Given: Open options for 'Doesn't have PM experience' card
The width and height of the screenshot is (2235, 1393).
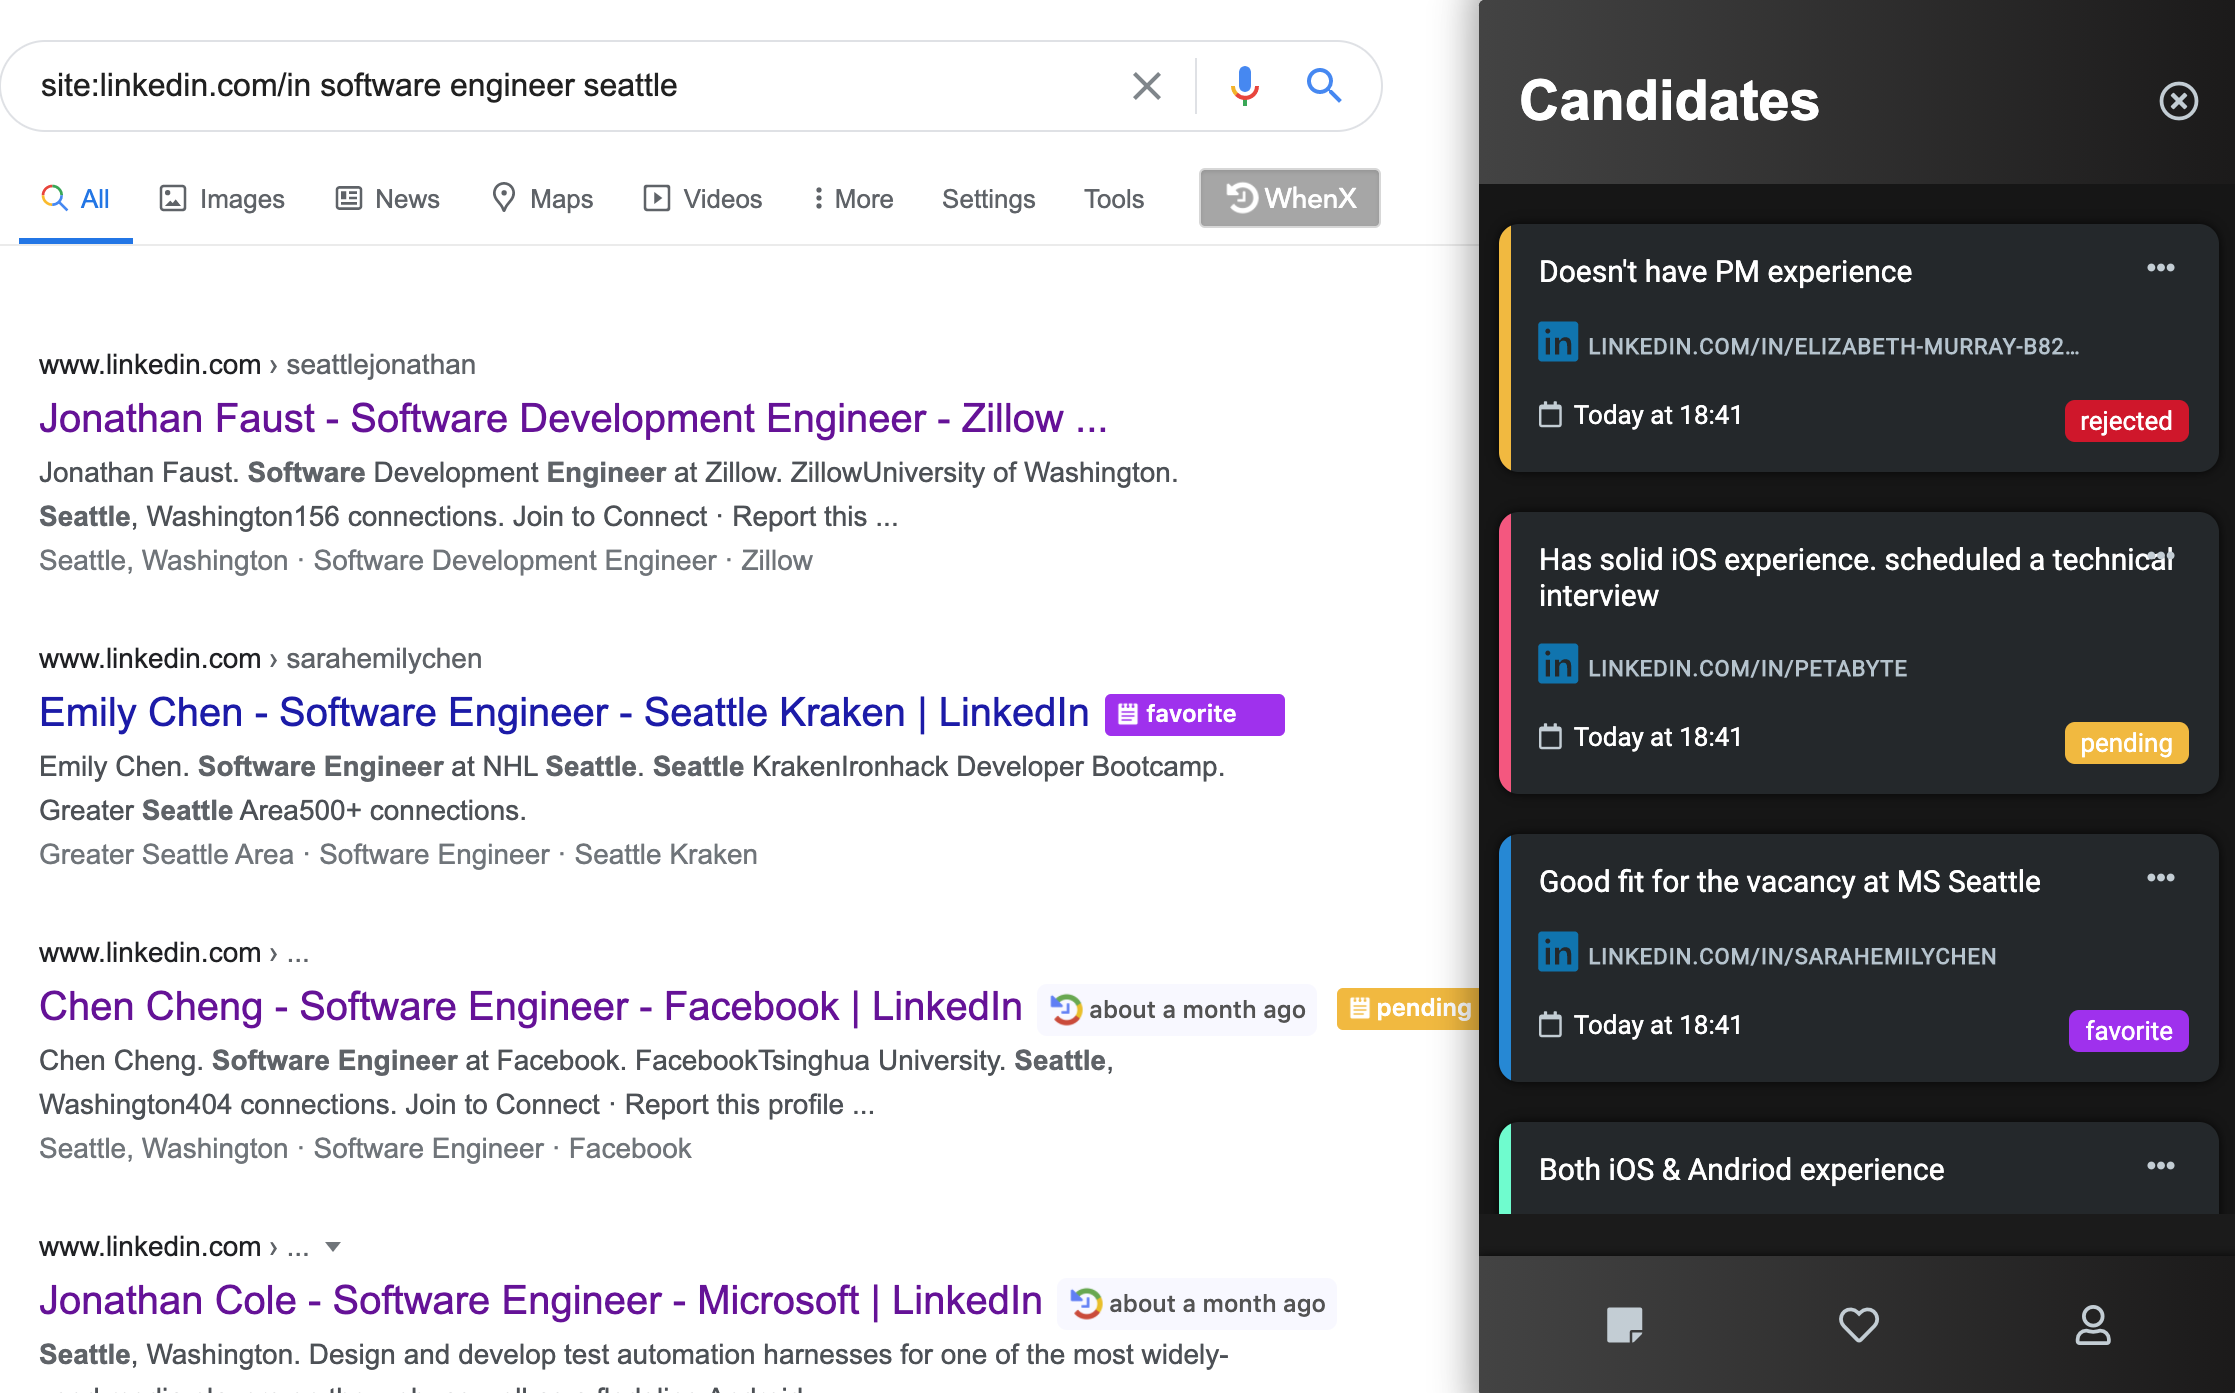Looking at the screenshot, I should (2160, 268).
